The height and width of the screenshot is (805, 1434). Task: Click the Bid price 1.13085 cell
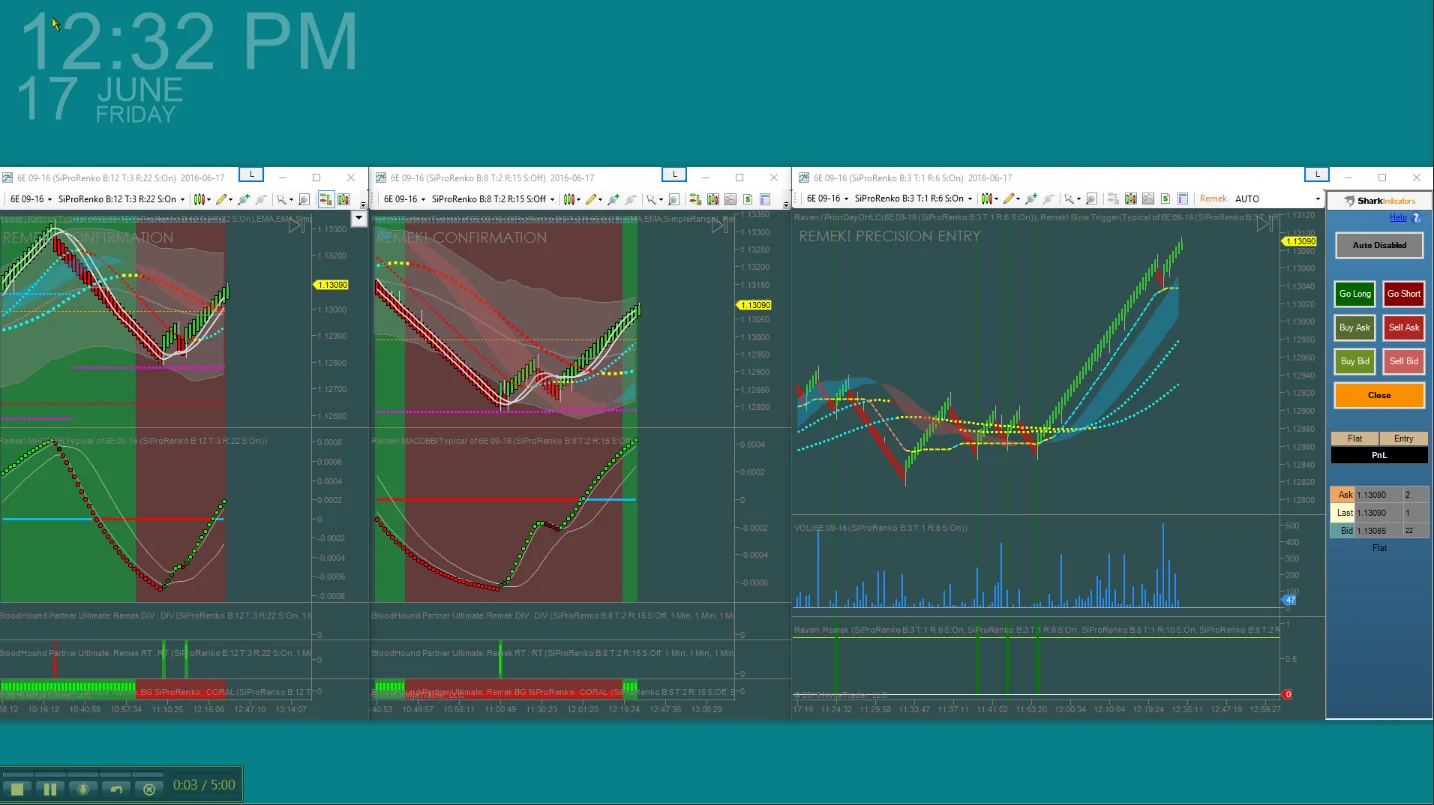point(1379,531)
